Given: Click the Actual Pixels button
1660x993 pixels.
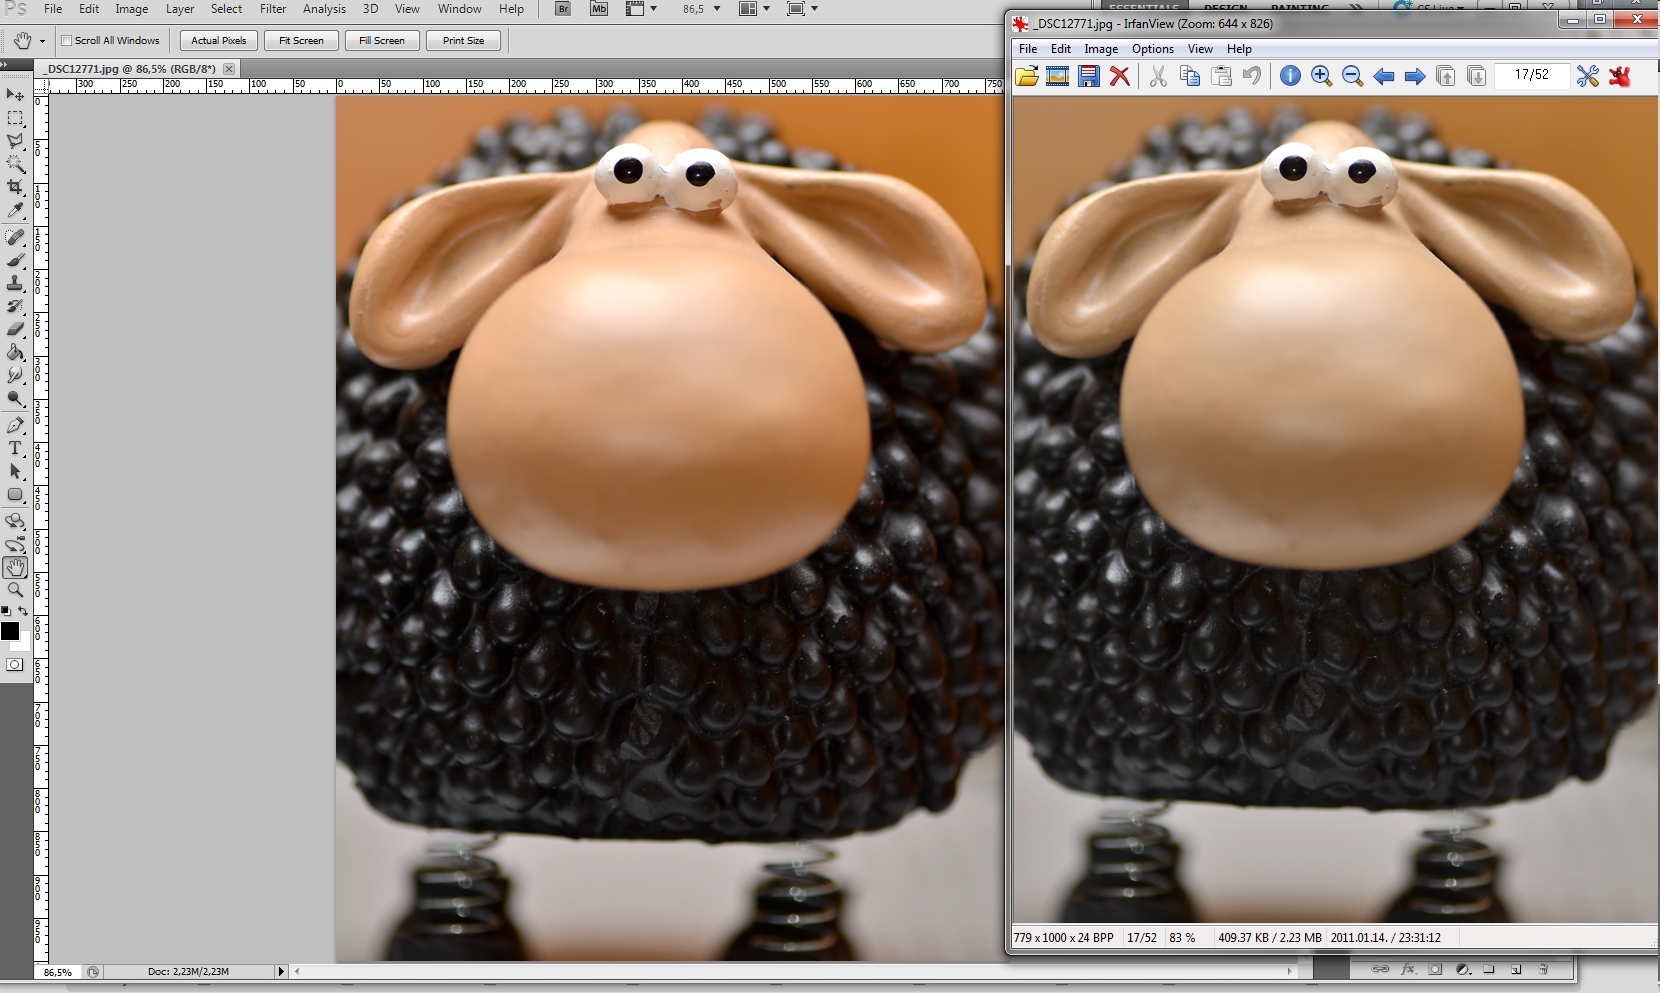Looking at the screenshot, I should [x=219, y=41].
